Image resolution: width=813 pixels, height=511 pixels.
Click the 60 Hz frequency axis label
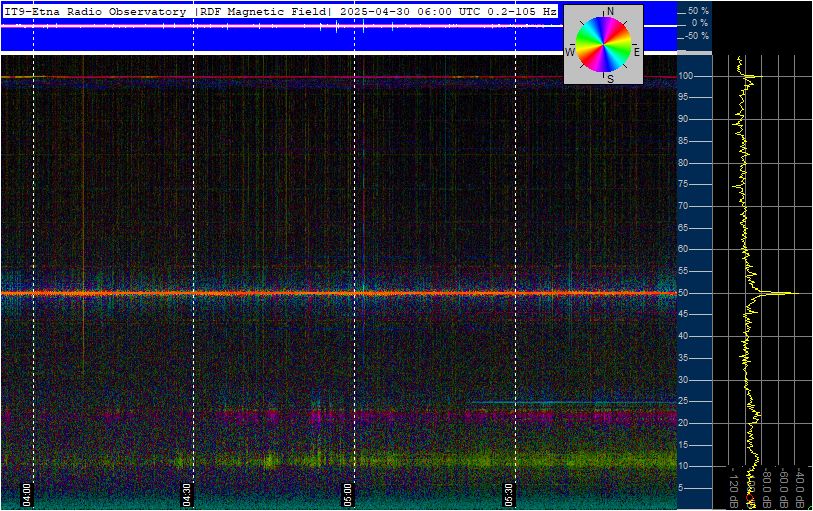pos(684,249)
